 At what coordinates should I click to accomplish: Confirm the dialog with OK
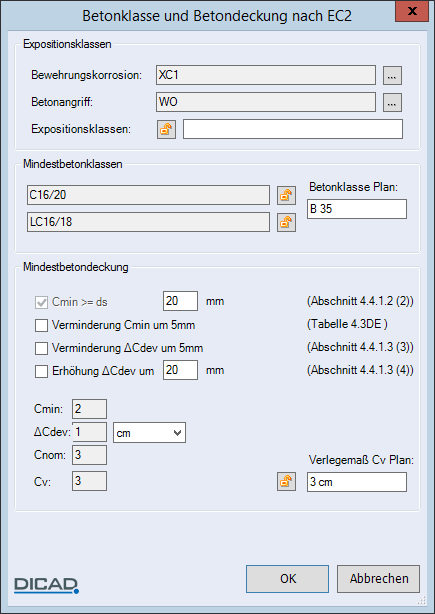point(287,579)
